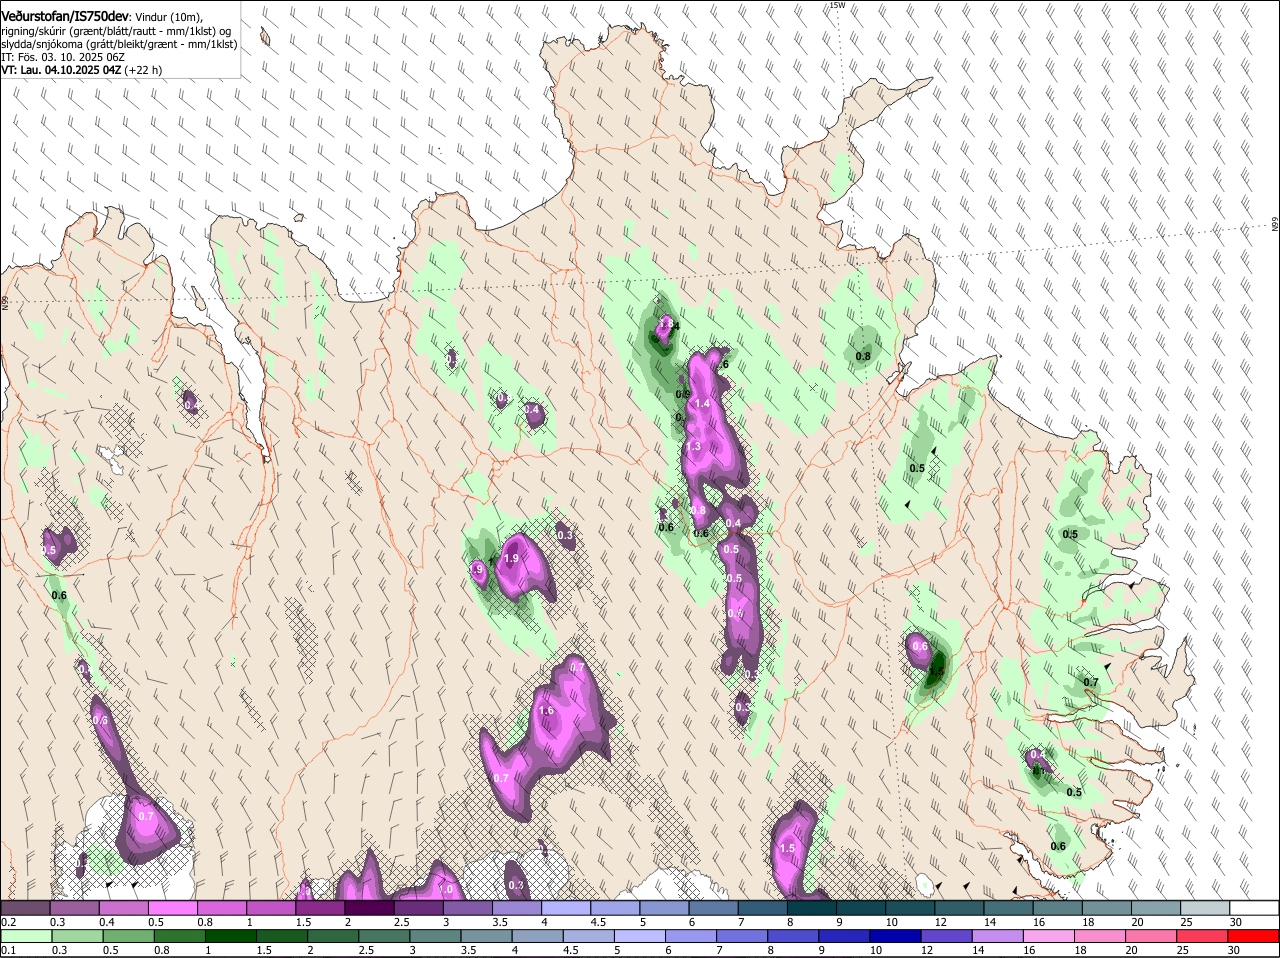Select the lower legend swatch labeled 25

point(1203,936)
